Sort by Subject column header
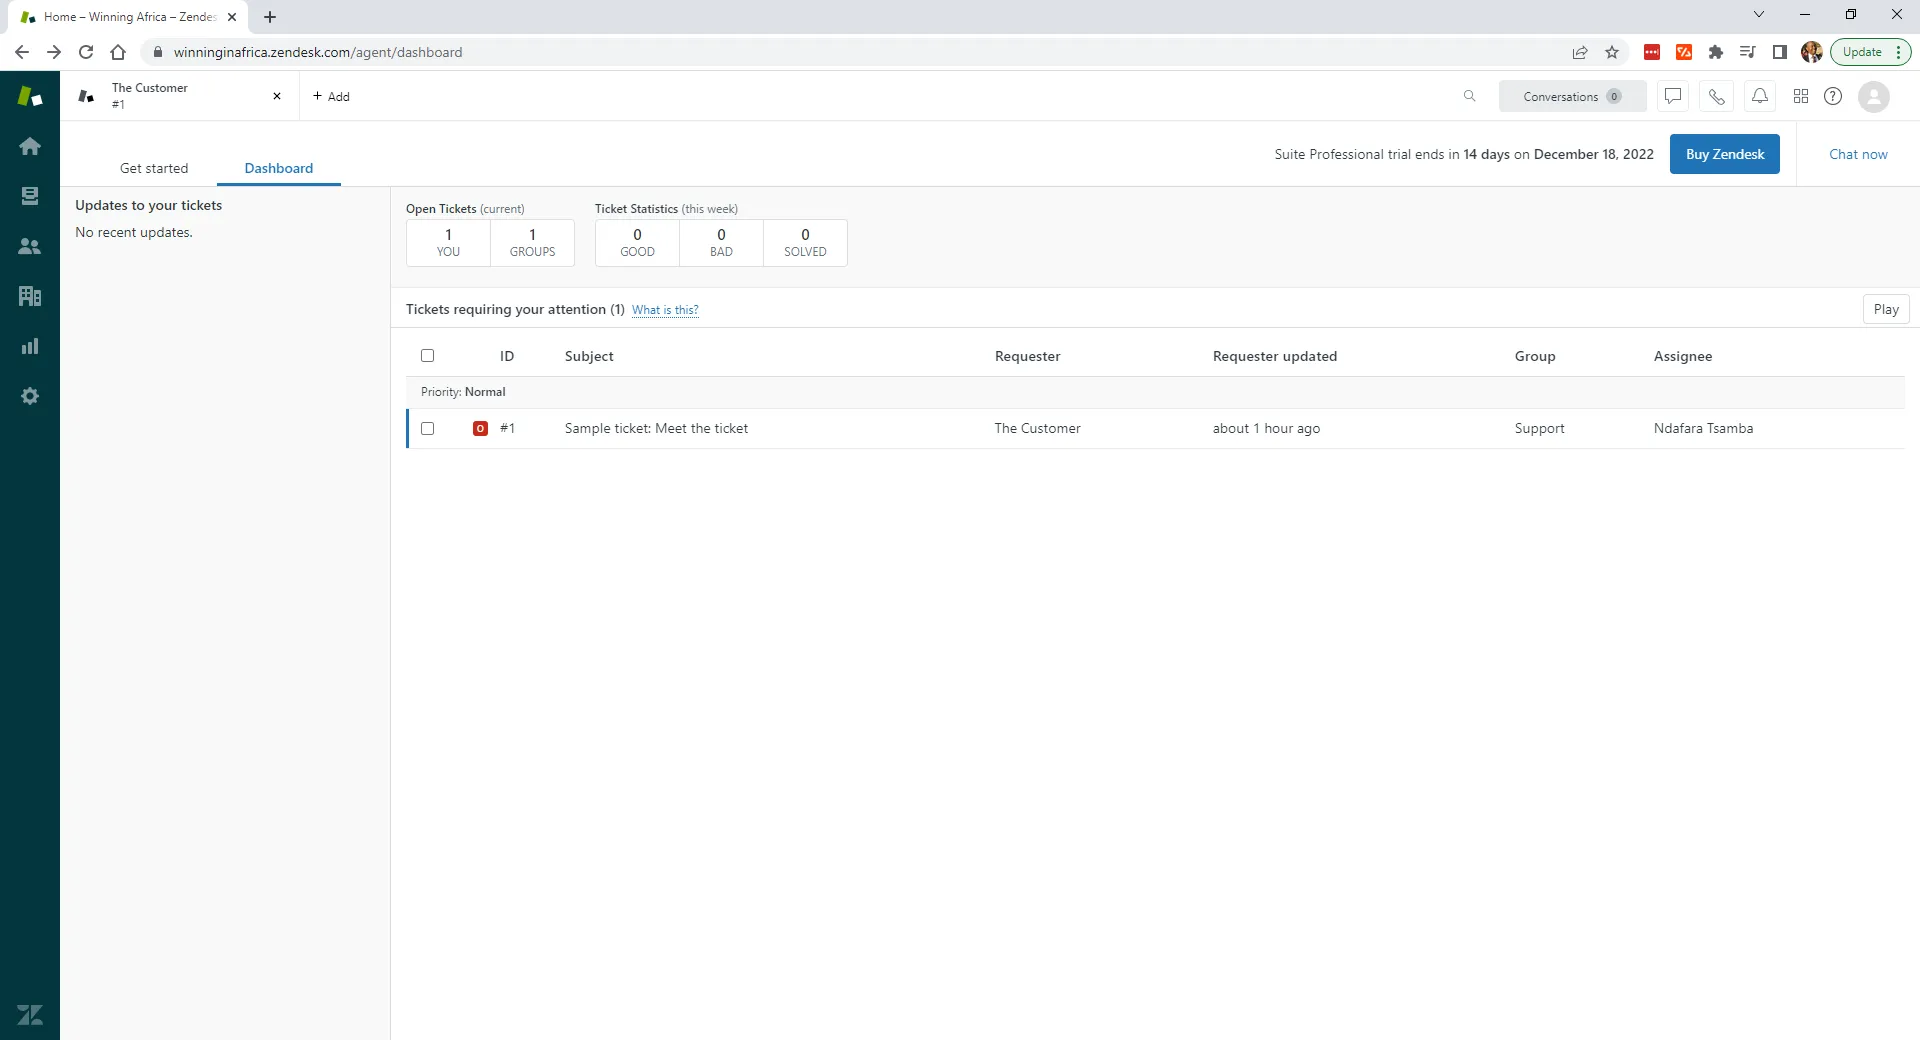This screenshot has height=1040, width=1920. (x=589, y=356)
